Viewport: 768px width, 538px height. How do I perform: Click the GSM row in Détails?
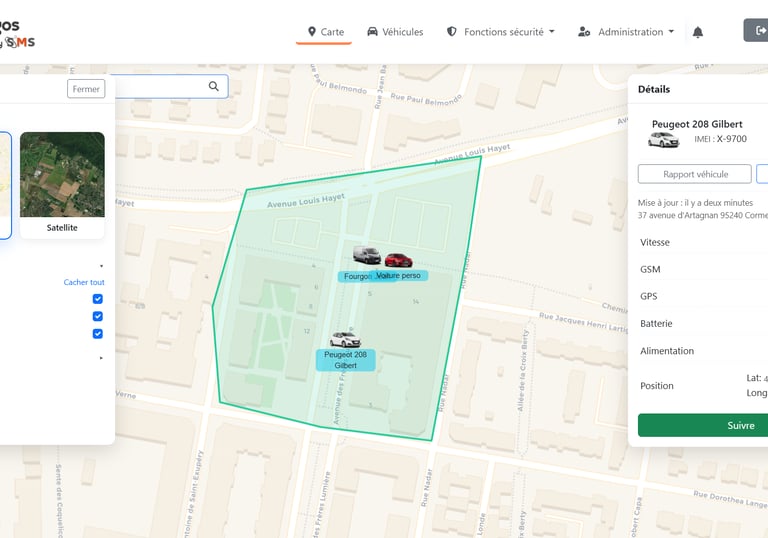point(703,269)
